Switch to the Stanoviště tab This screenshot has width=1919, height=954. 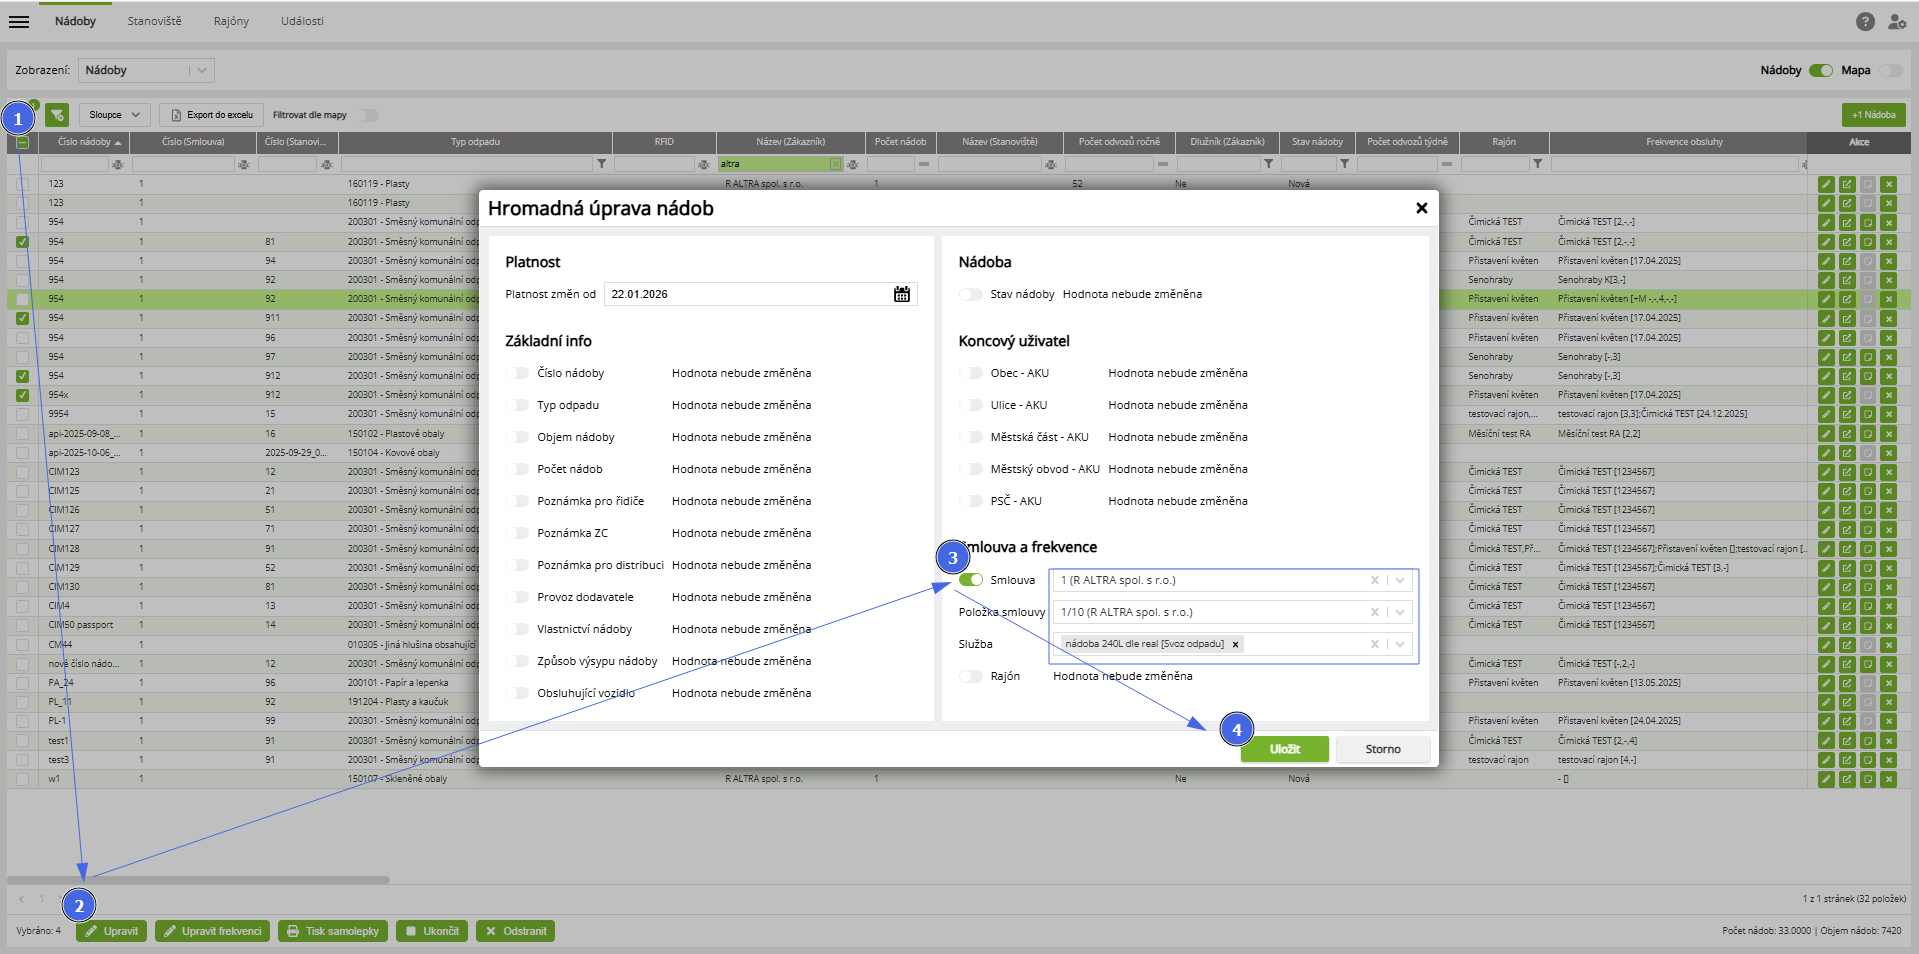[154, 21]
